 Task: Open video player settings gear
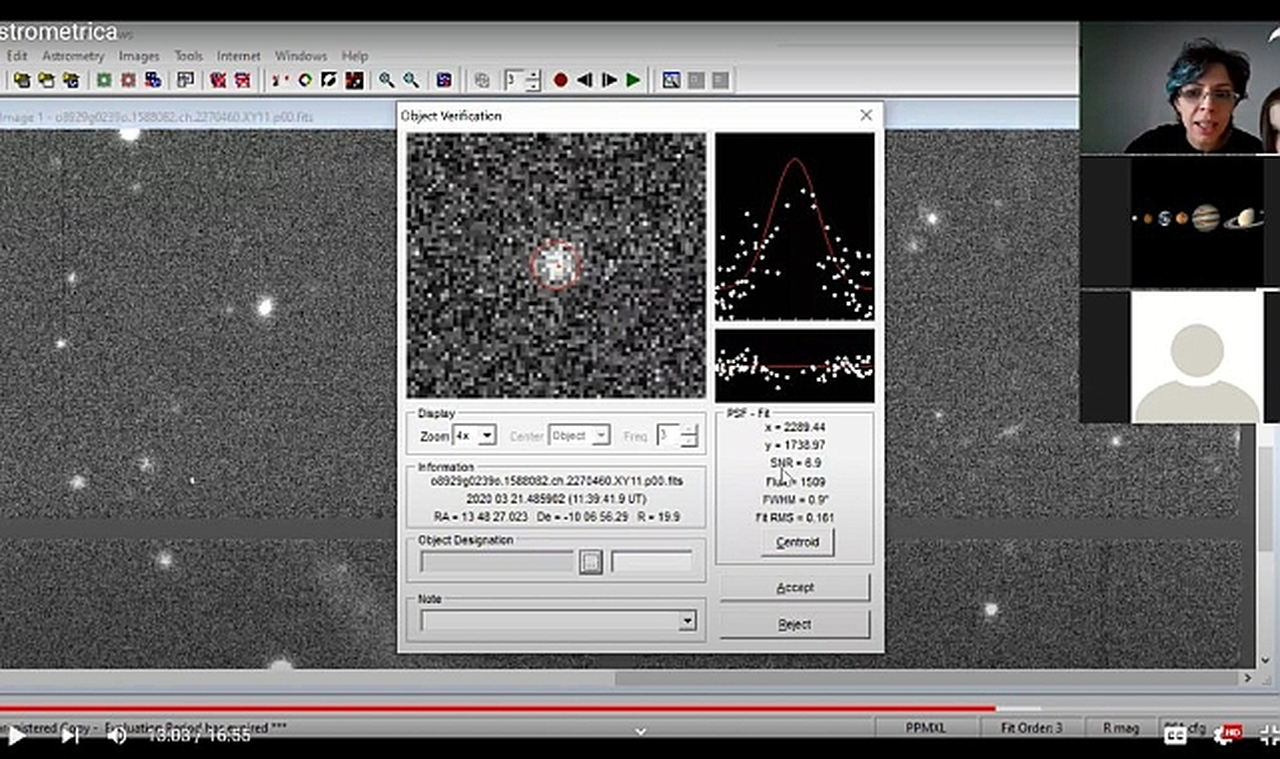1226,735
